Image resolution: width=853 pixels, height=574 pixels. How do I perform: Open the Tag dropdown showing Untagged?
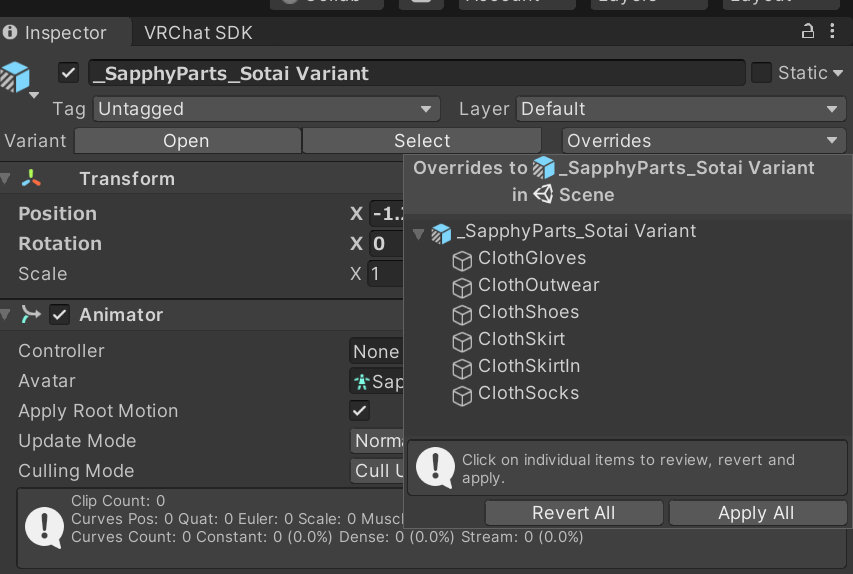[x=266, y=109]
